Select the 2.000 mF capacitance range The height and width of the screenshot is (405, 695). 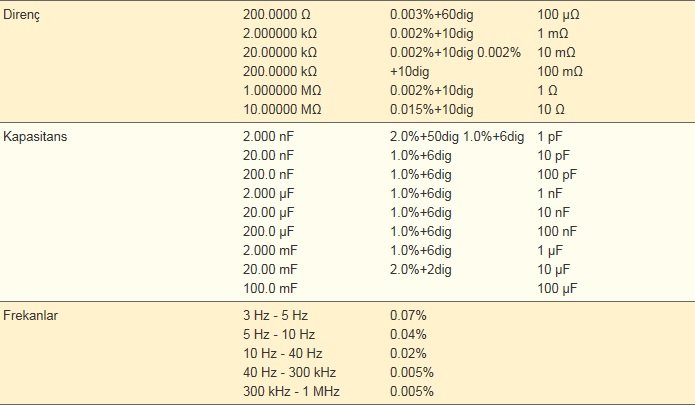tap(270, 250)
